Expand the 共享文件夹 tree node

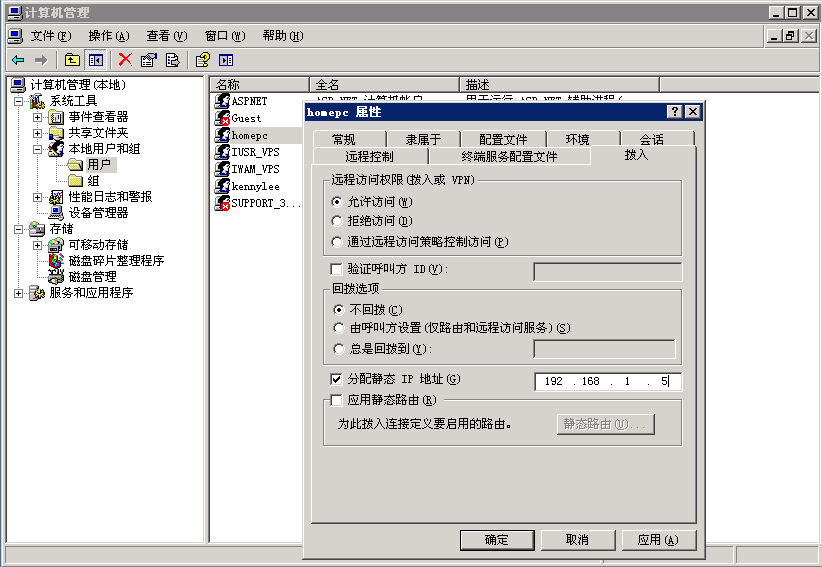coord(37,133)
